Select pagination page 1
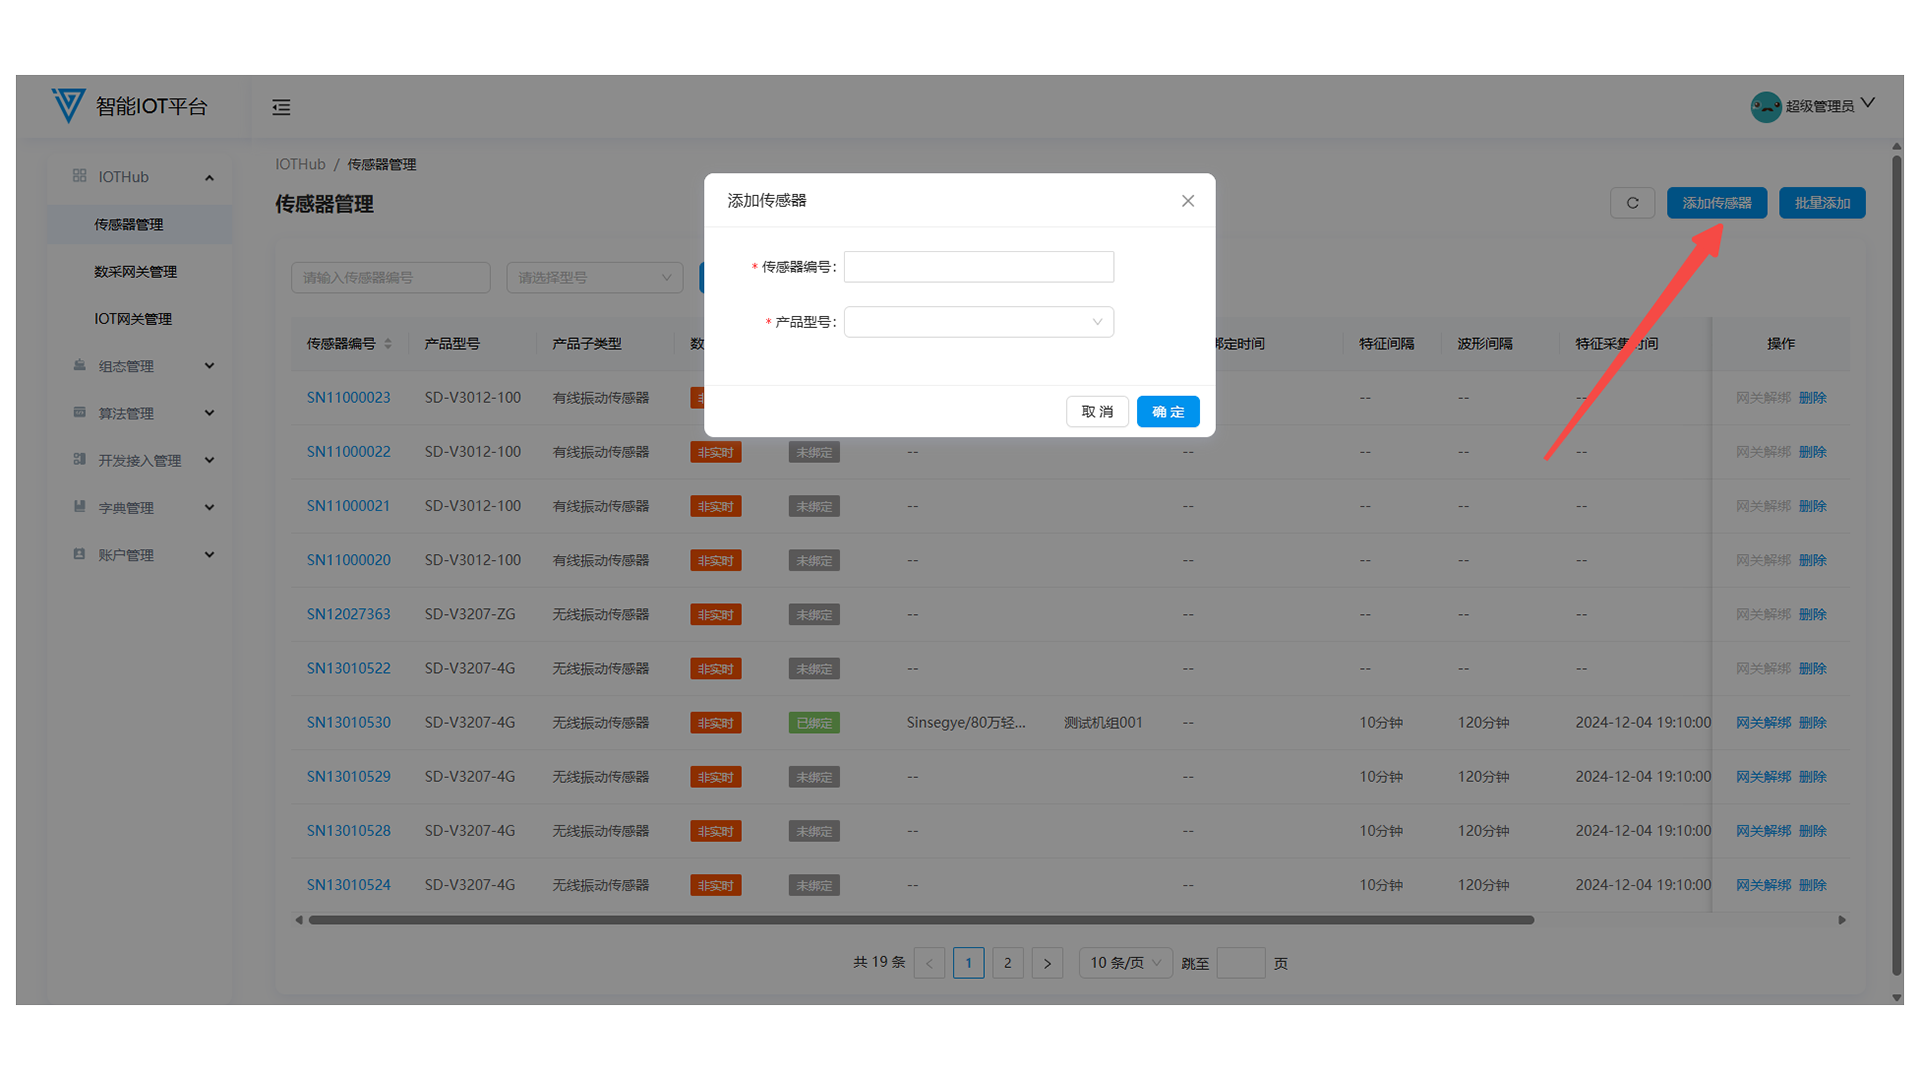This screenshot has width=1920, height=1080. [x=968, y=963]
